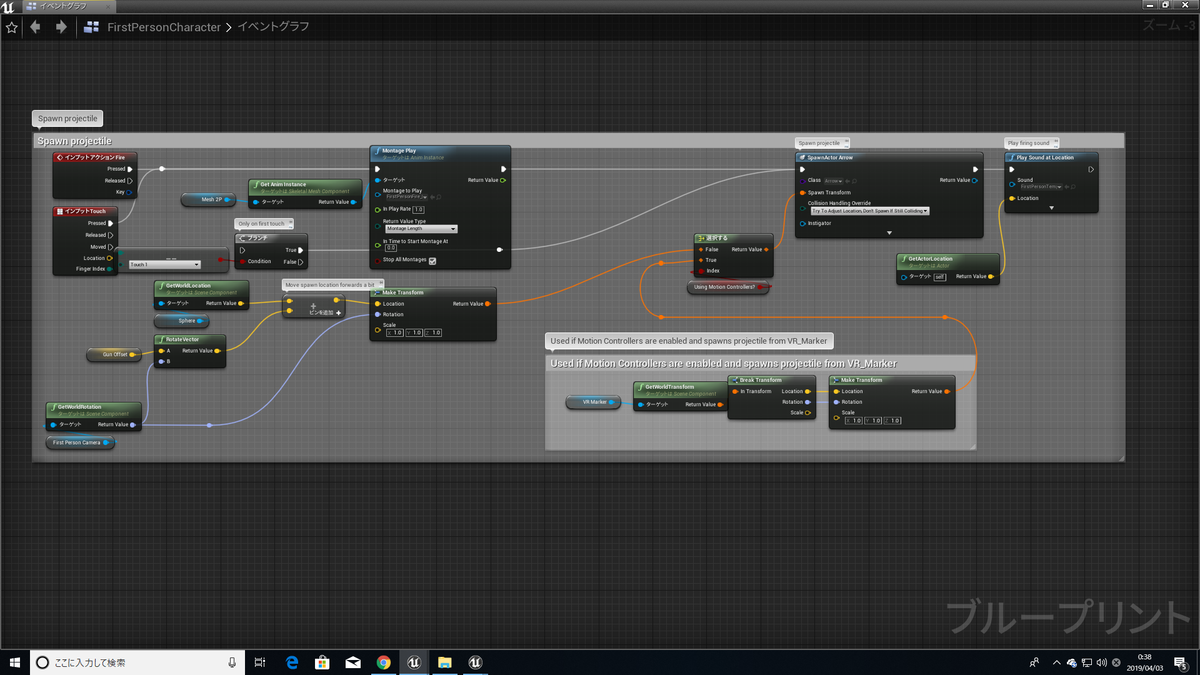Click the In Transform pin on Break Transform
This screenshot has height=675, width=1200.
735,391
